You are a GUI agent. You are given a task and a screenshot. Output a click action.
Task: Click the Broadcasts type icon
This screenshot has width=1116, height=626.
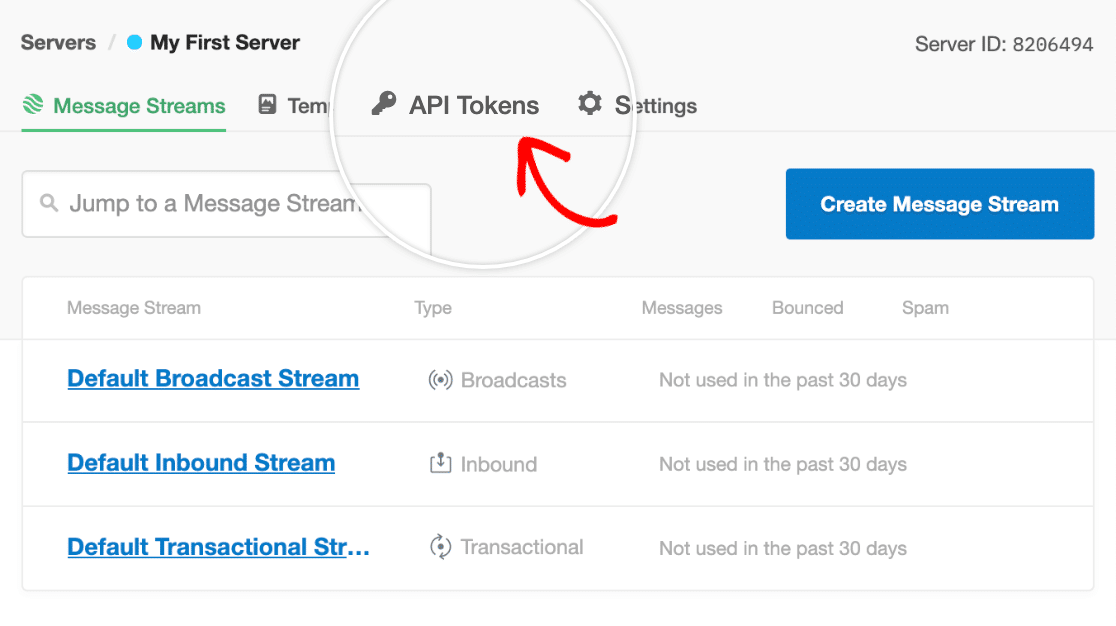pyautogui.click(x=440, y=380)
